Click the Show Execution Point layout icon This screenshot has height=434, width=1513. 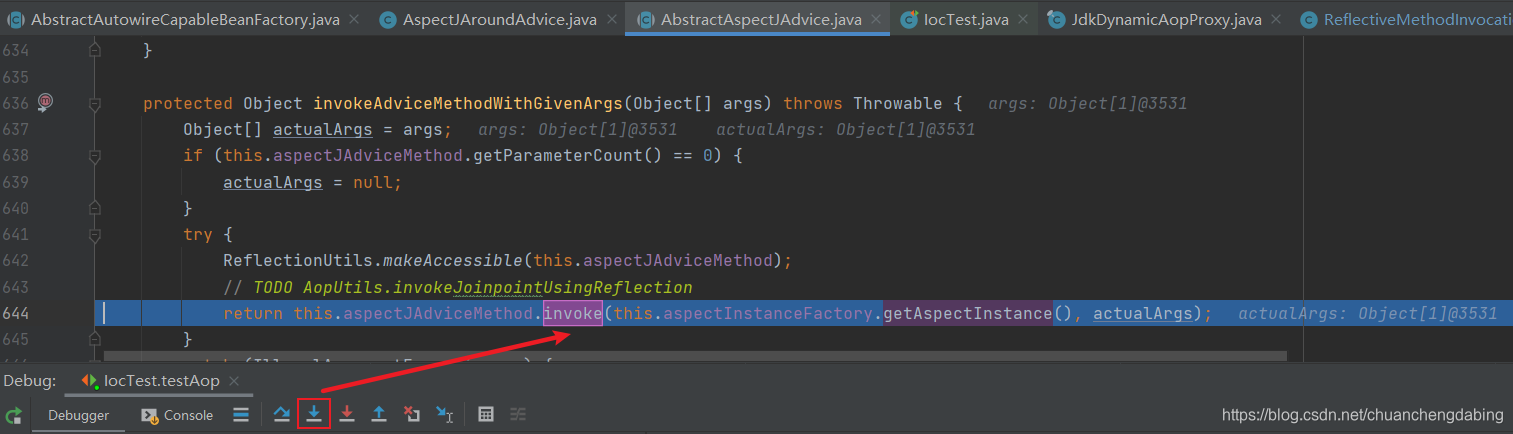[241, 414]
